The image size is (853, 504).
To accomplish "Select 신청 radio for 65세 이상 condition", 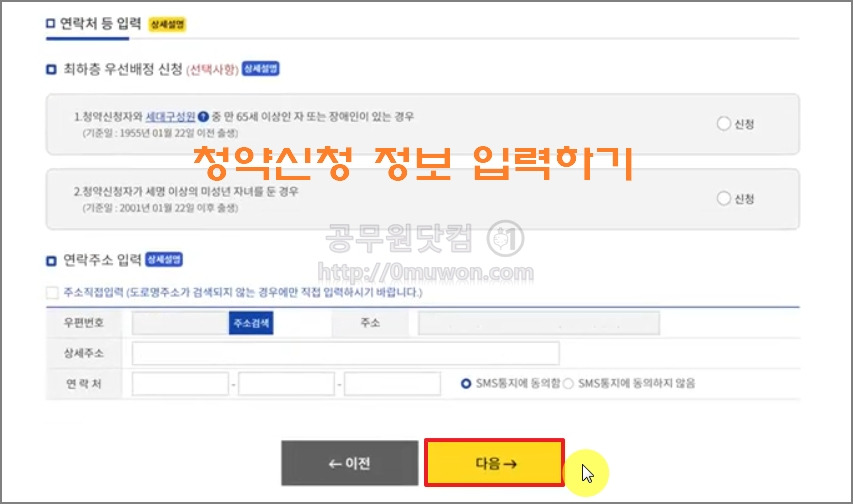I will [x=724, y=124].
